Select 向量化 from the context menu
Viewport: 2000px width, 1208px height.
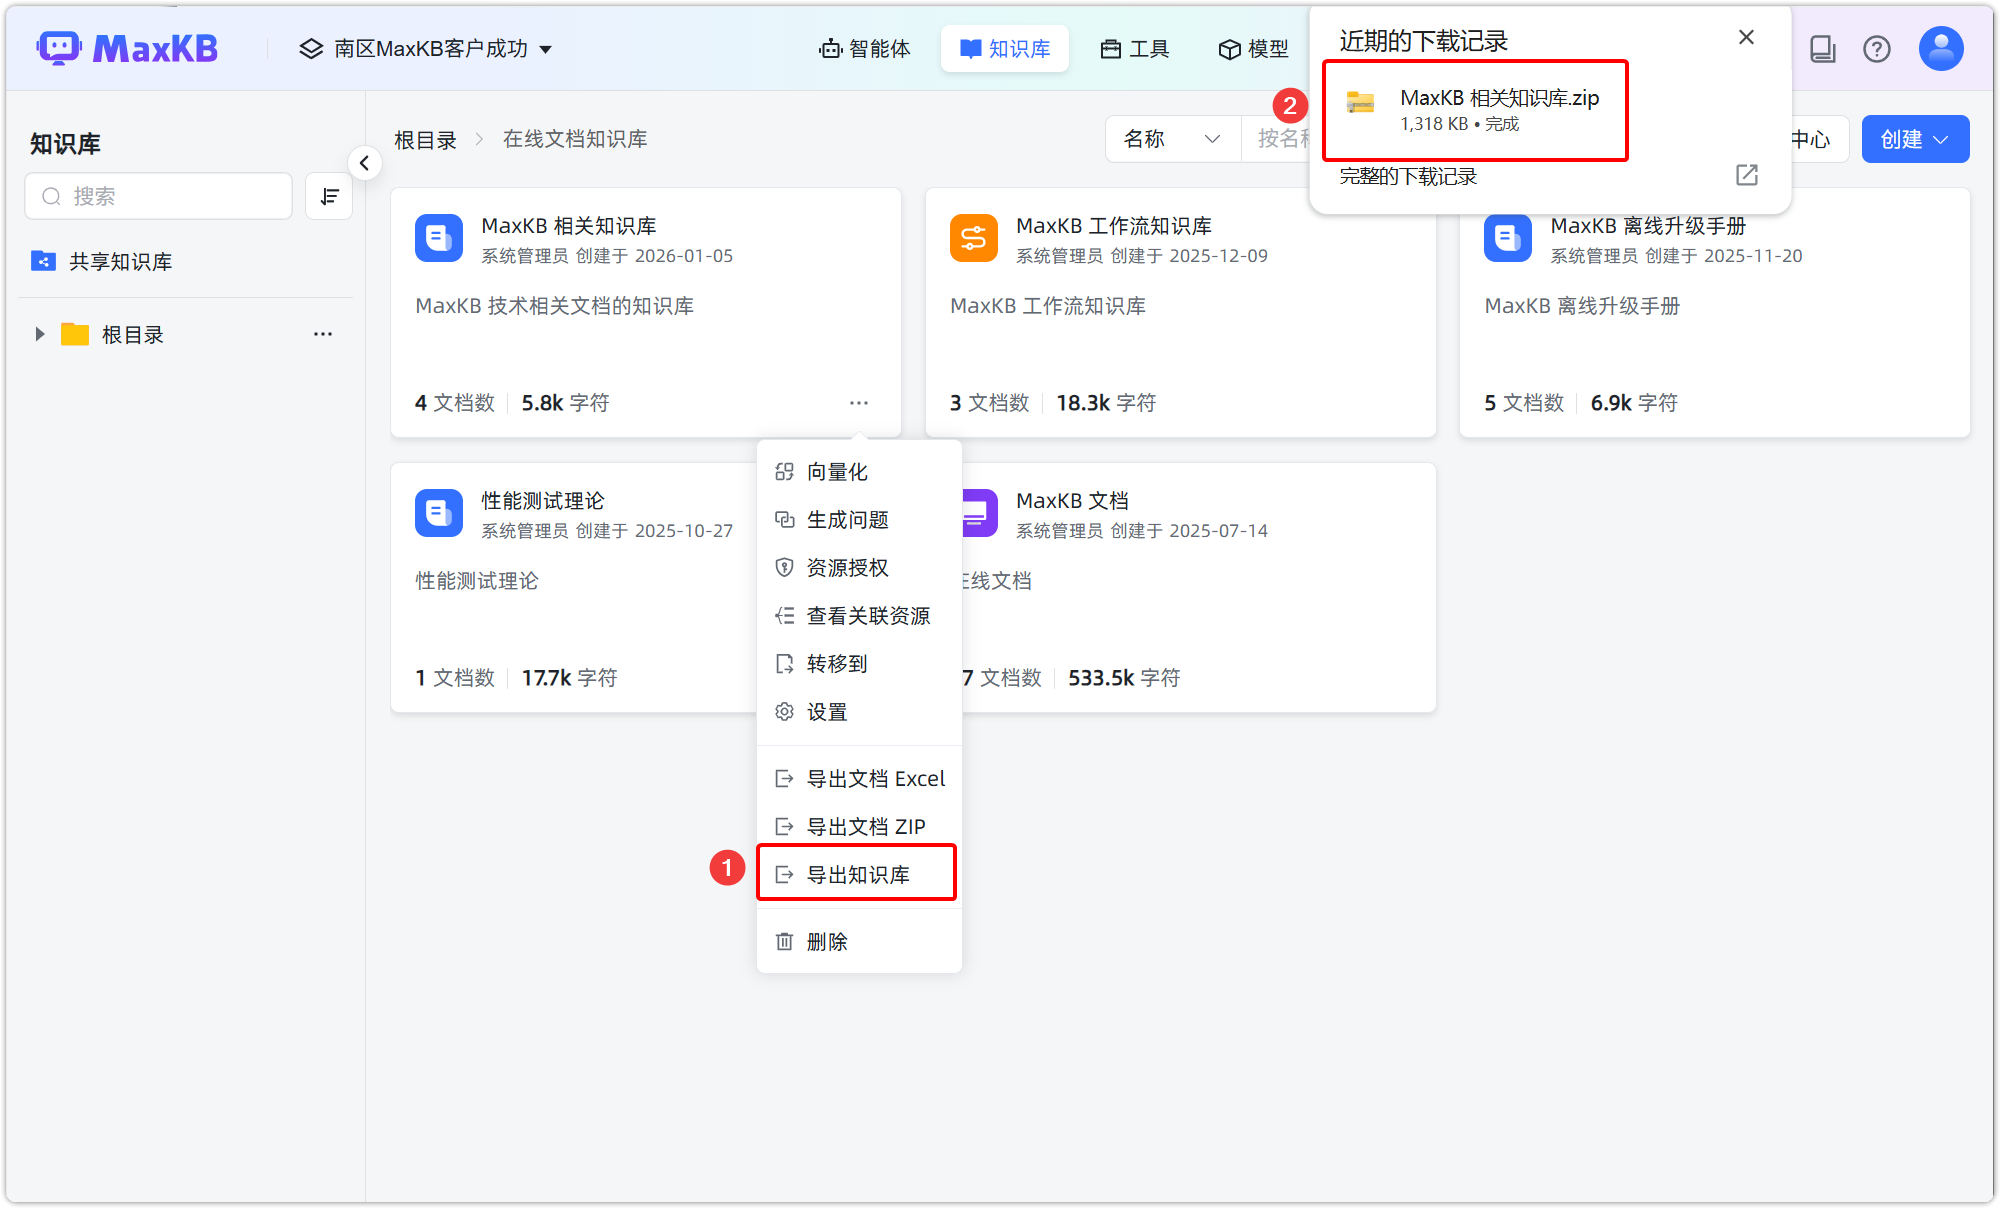859,472
